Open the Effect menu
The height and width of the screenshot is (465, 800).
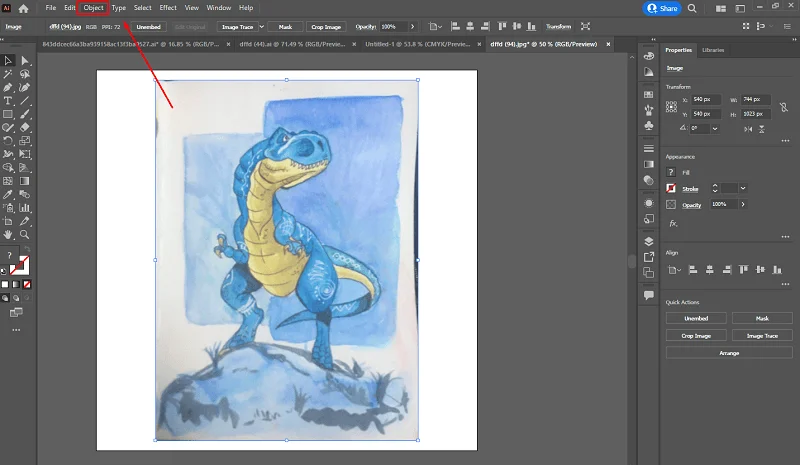tap(168, 8)
